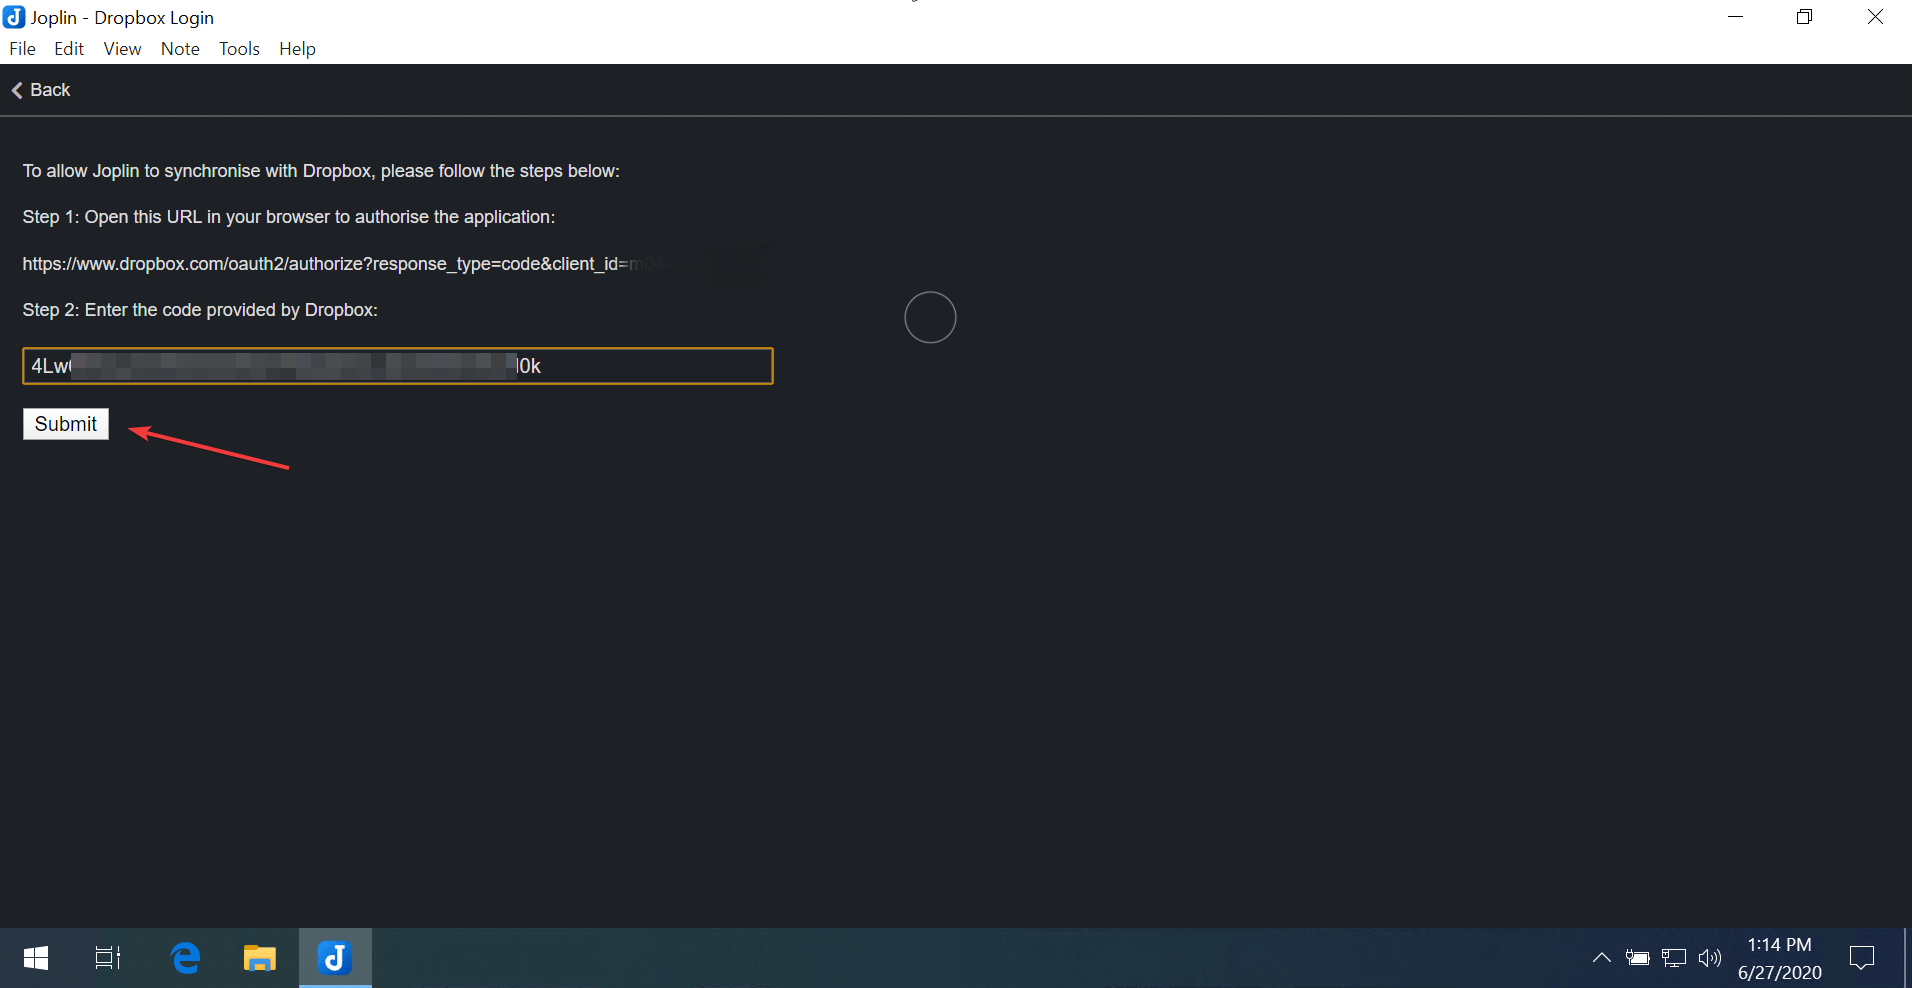Expand hidden icons in the system tray
1912x988 pixels.
(1600, 957)
